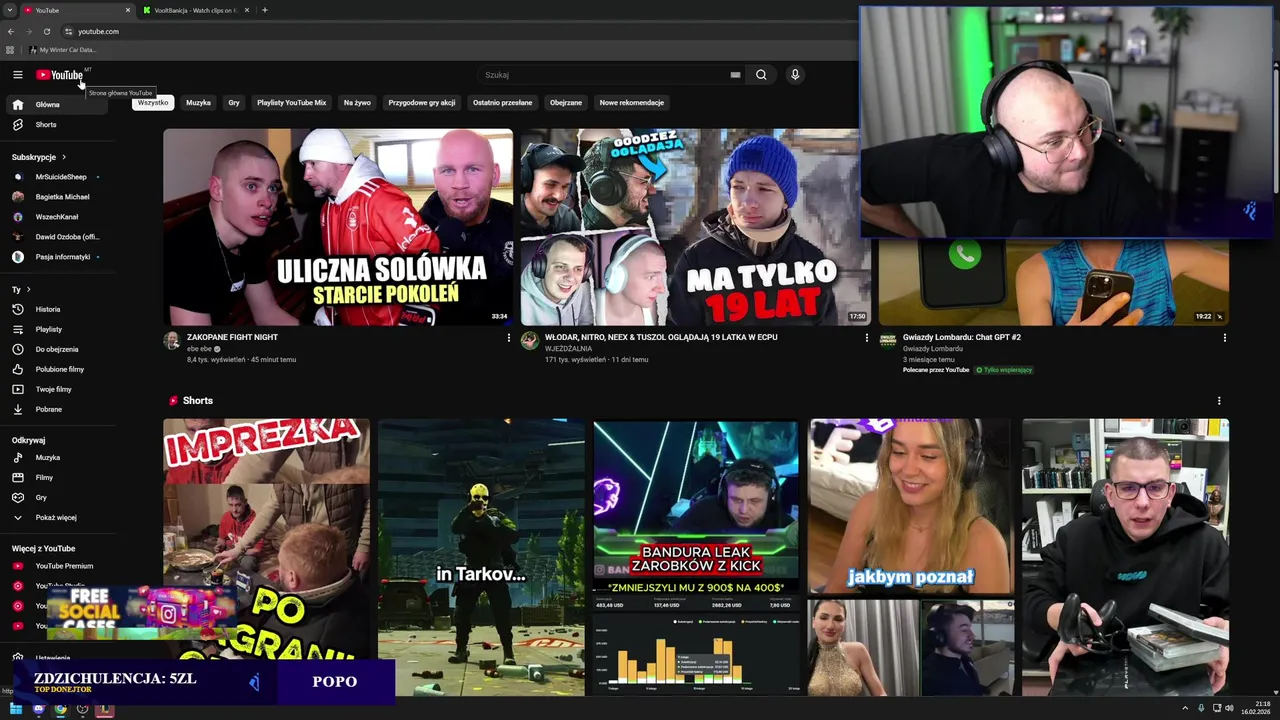Open the browser tab search dropdown
The image size is (1280, 720).
(x=9, y=10)
